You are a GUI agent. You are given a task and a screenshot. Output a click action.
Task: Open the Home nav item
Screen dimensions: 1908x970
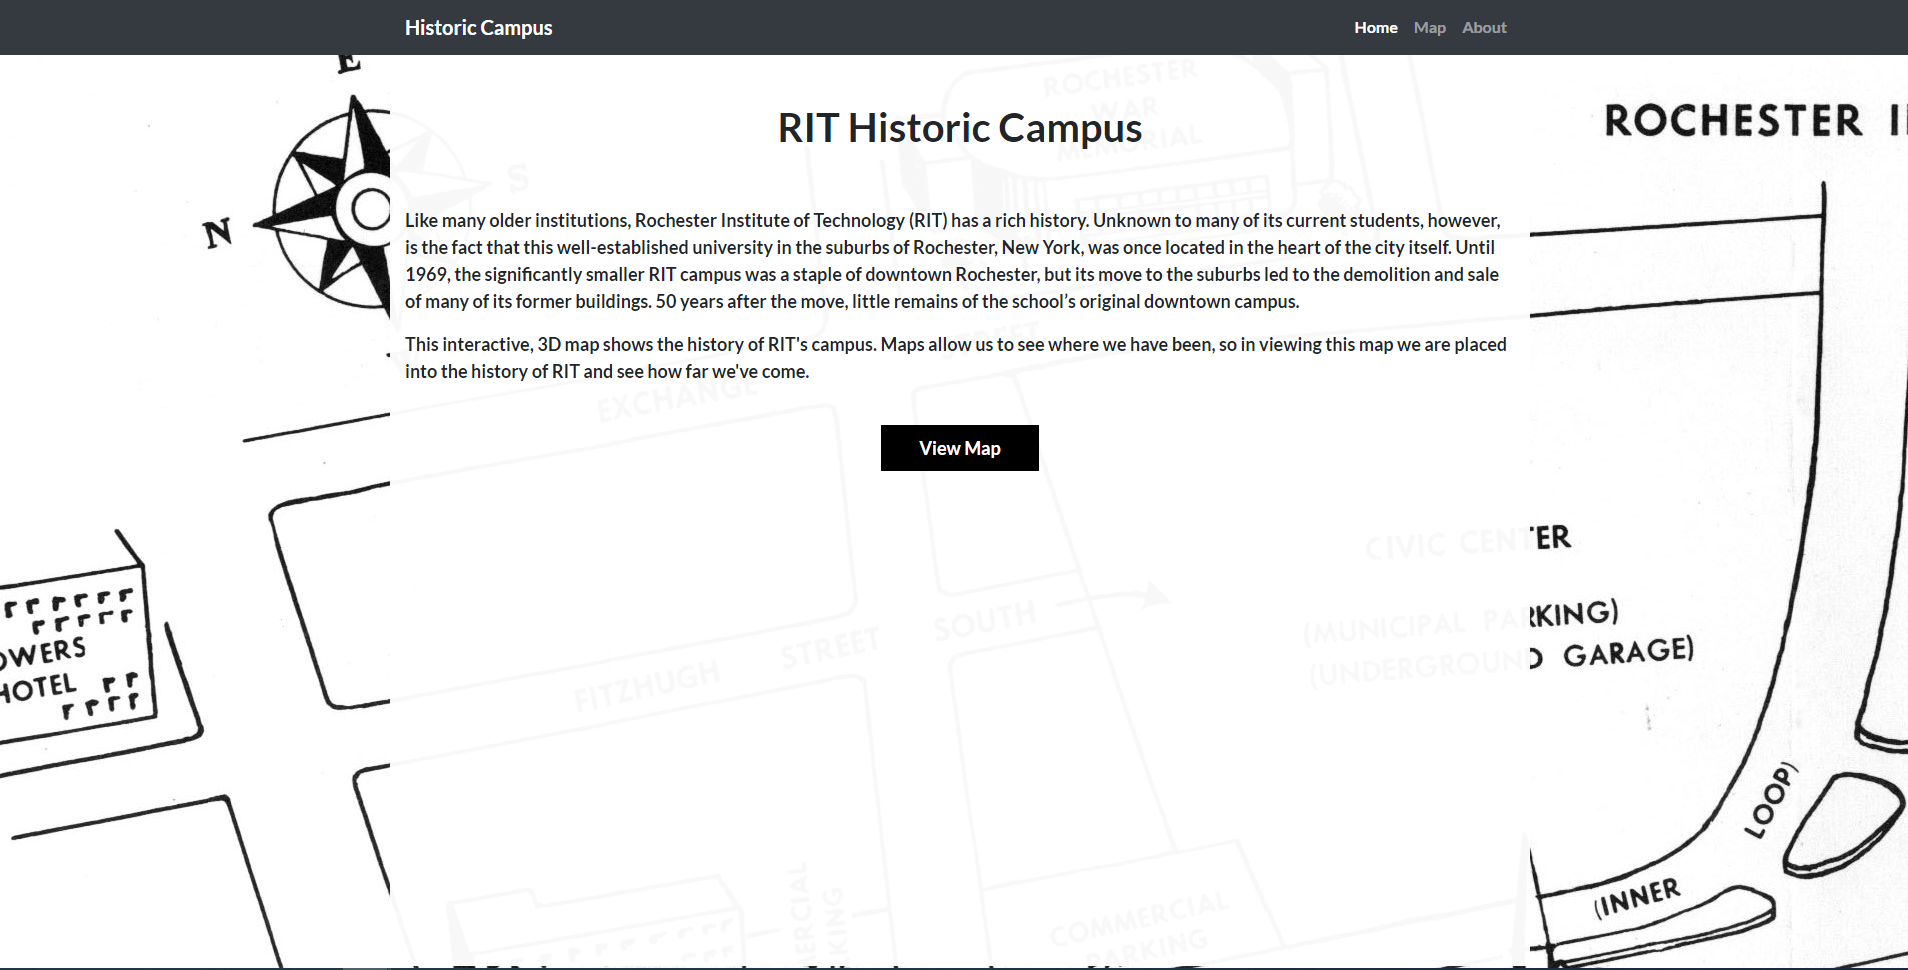[x=1375, y=28]
